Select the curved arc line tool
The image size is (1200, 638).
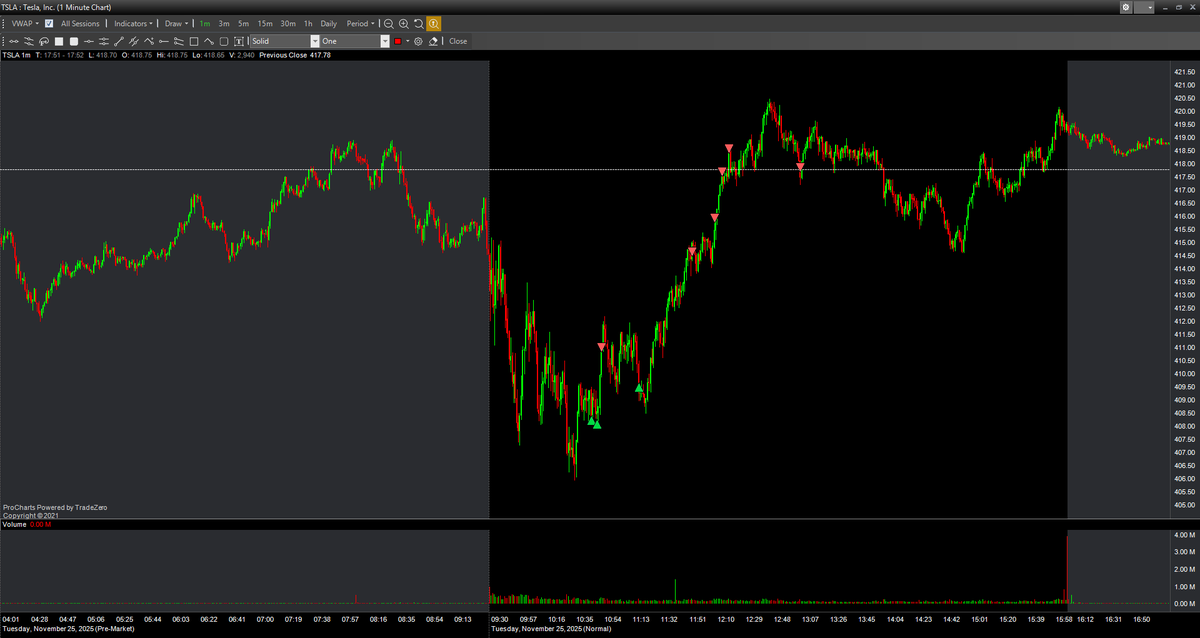[x=208, y=41]
